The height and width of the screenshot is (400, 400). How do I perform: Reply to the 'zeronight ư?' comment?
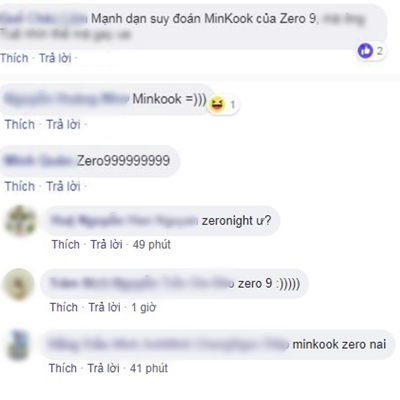click(107, 244)
